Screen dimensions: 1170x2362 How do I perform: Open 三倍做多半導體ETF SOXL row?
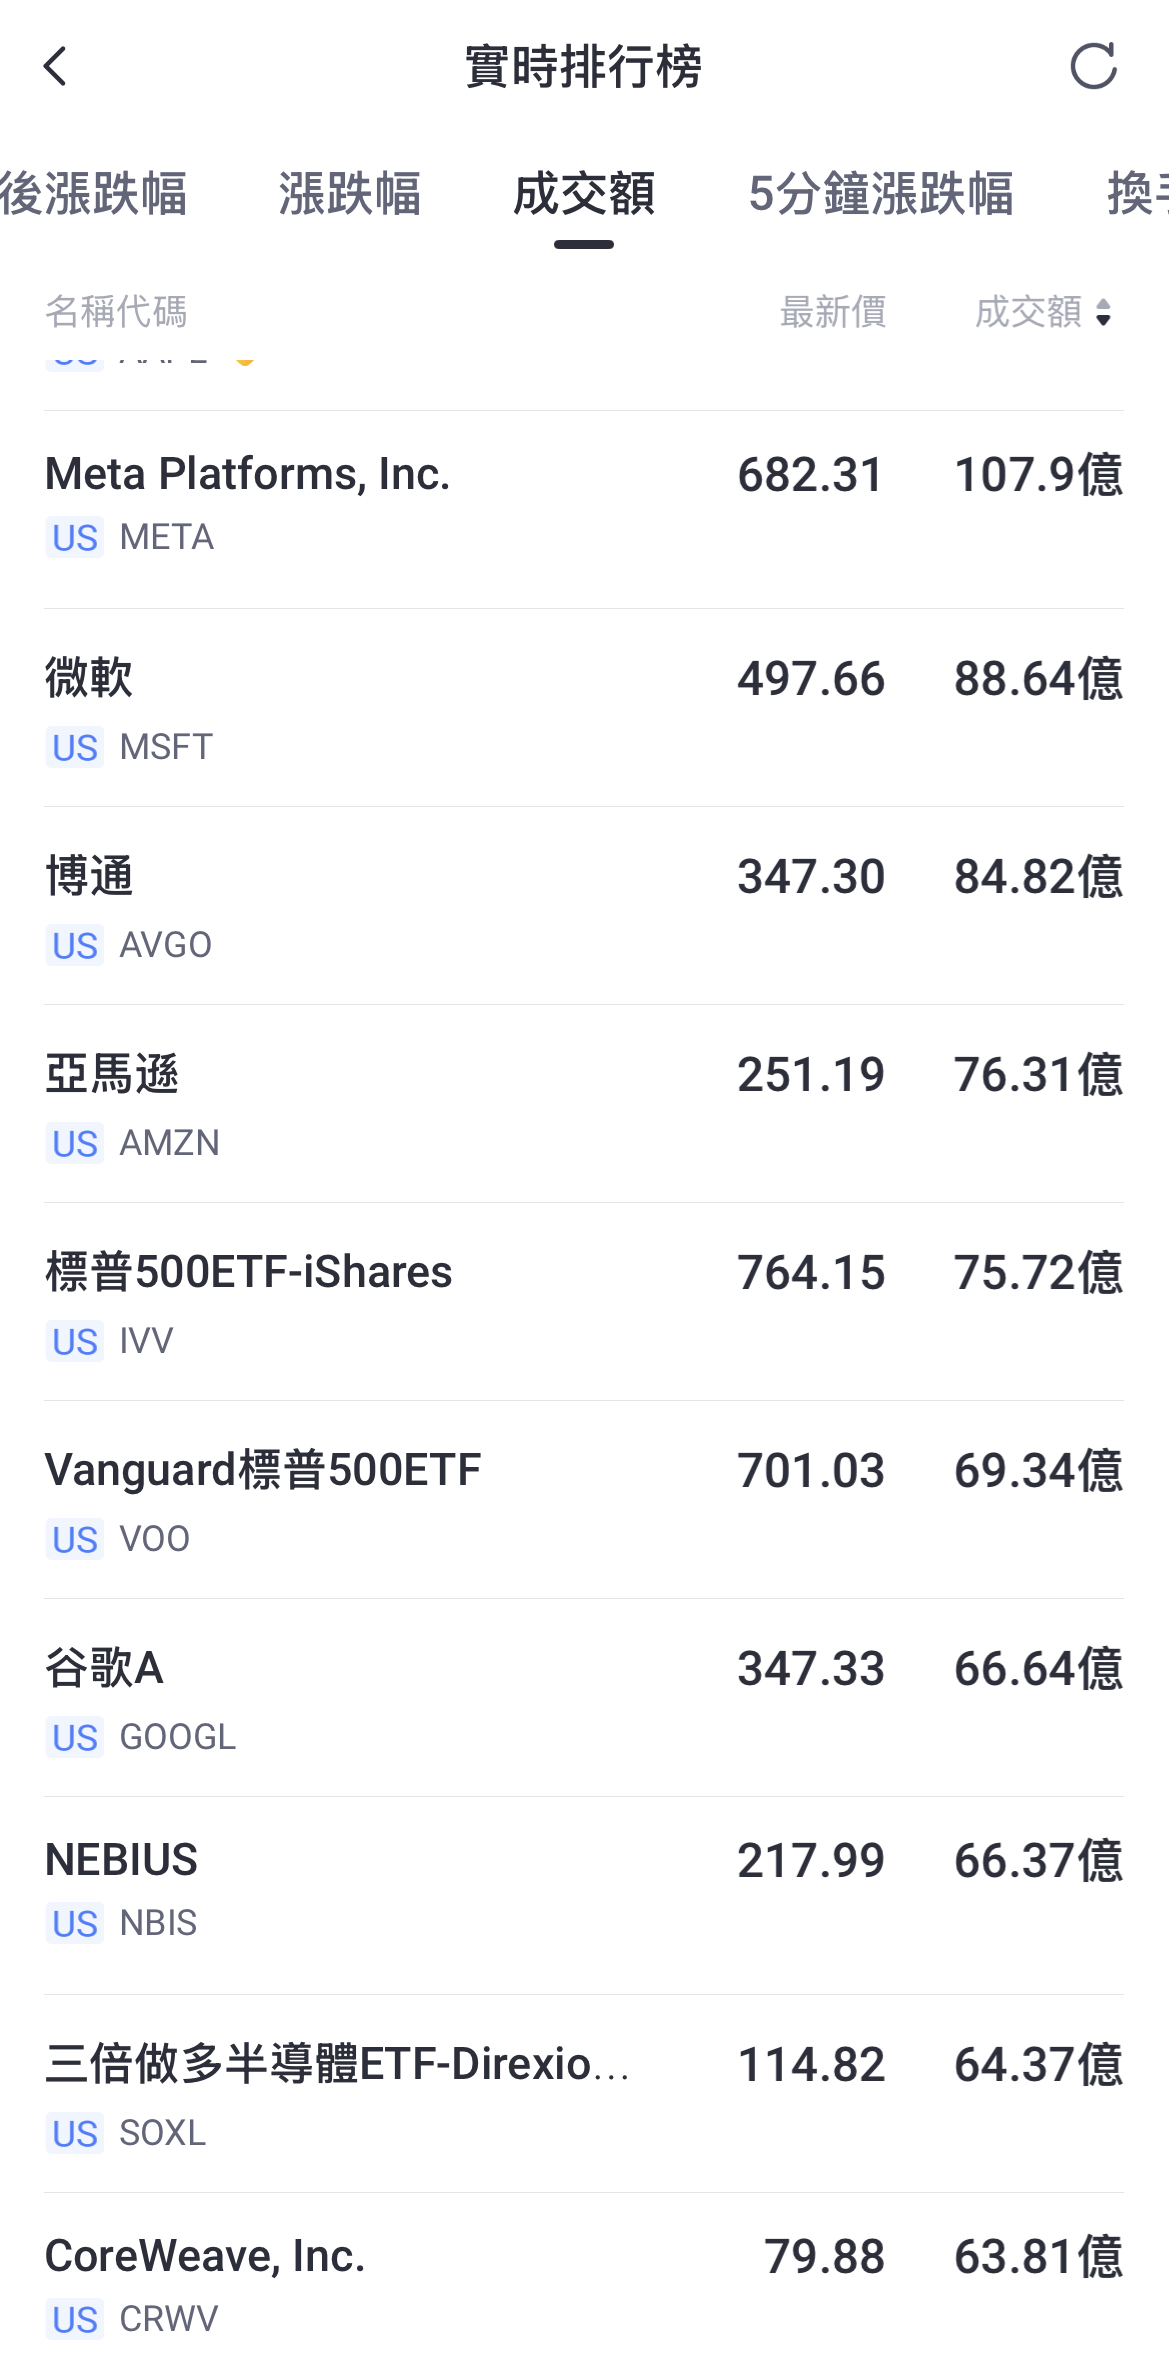click(584, 2094)
